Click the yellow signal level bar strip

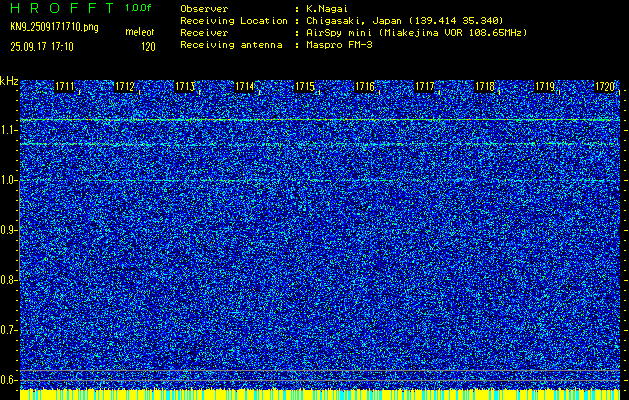point(320,394)
